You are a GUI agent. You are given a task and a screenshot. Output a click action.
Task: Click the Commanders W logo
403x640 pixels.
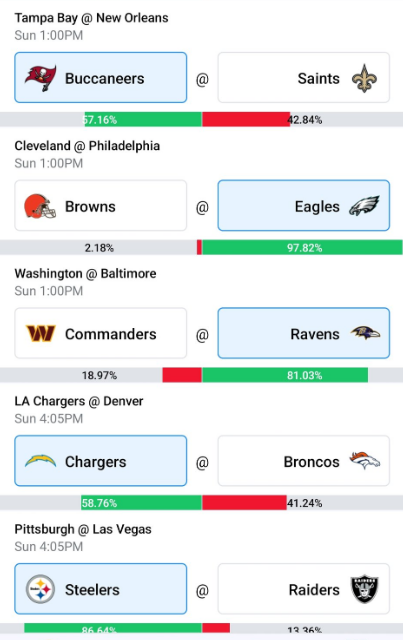40,333
